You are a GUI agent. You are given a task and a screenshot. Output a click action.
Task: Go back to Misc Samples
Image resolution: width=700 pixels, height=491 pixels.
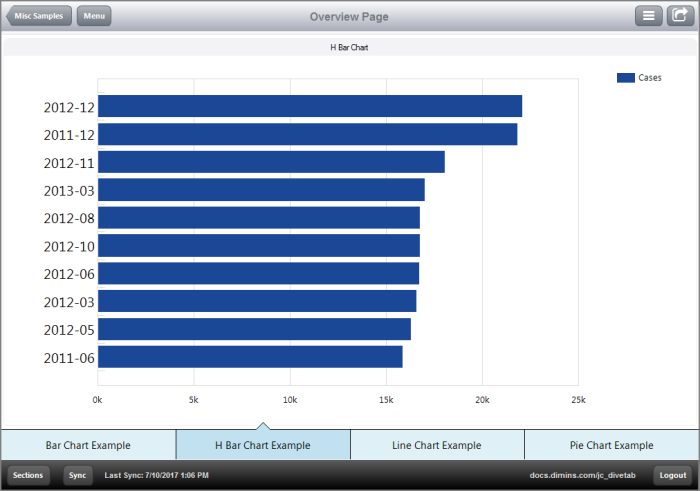click(38, 16)
